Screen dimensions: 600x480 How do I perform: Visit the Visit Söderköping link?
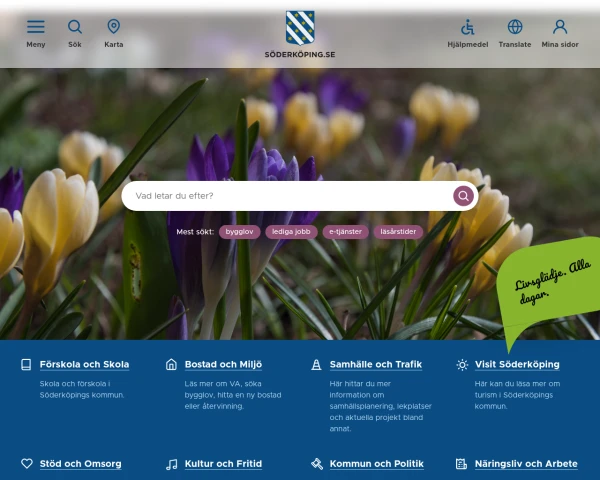point(517,364)
